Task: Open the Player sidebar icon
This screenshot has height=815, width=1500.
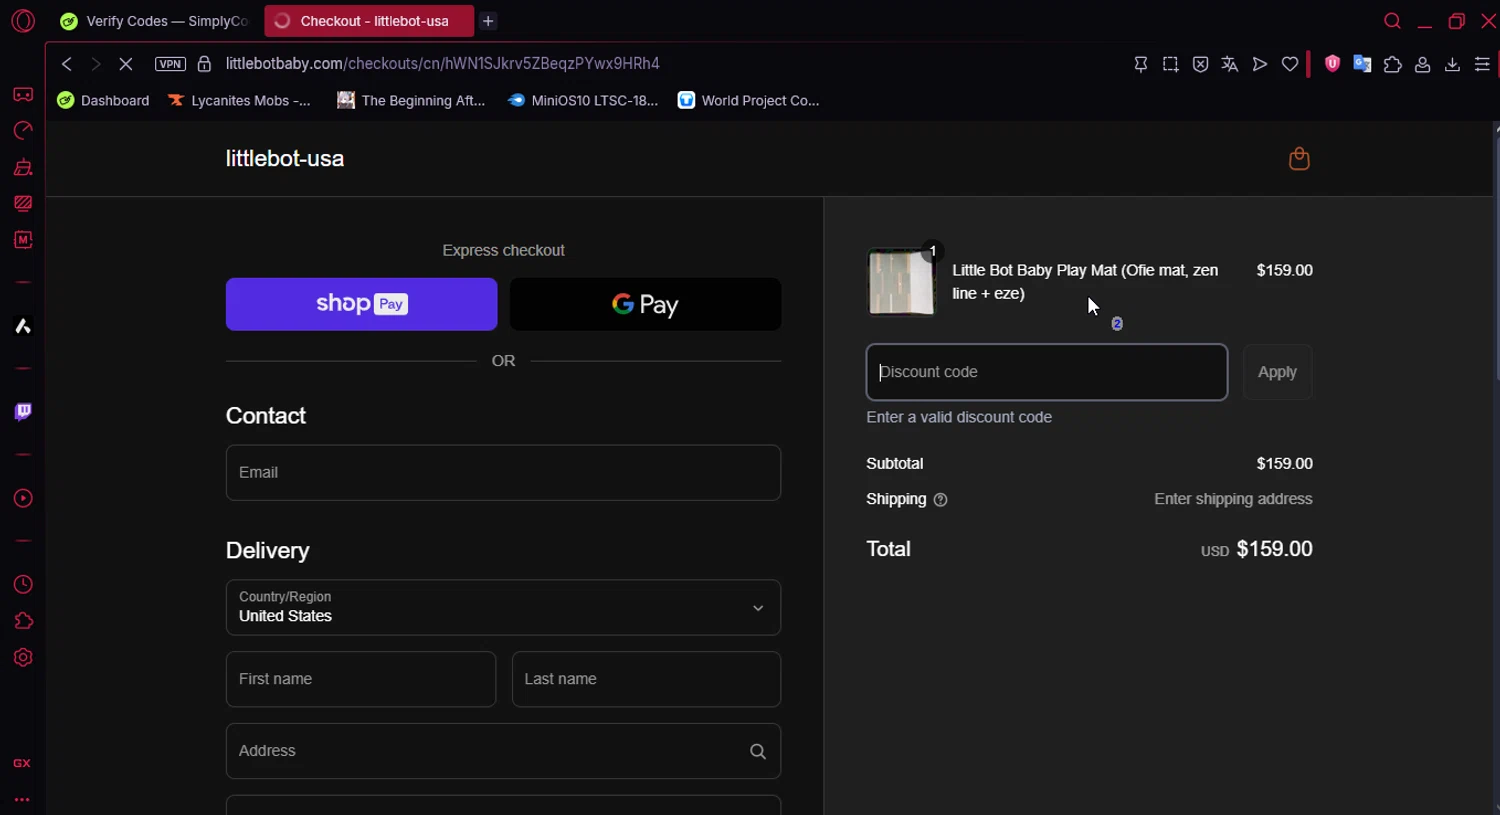Action: pos(23,498)
